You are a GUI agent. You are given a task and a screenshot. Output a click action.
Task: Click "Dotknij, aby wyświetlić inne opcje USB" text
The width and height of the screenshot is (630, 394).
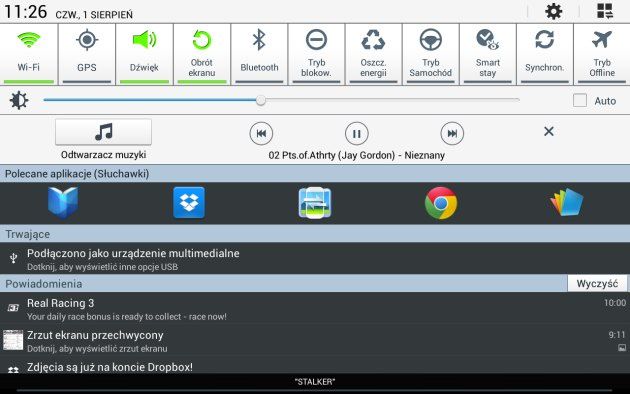point(102,267)
